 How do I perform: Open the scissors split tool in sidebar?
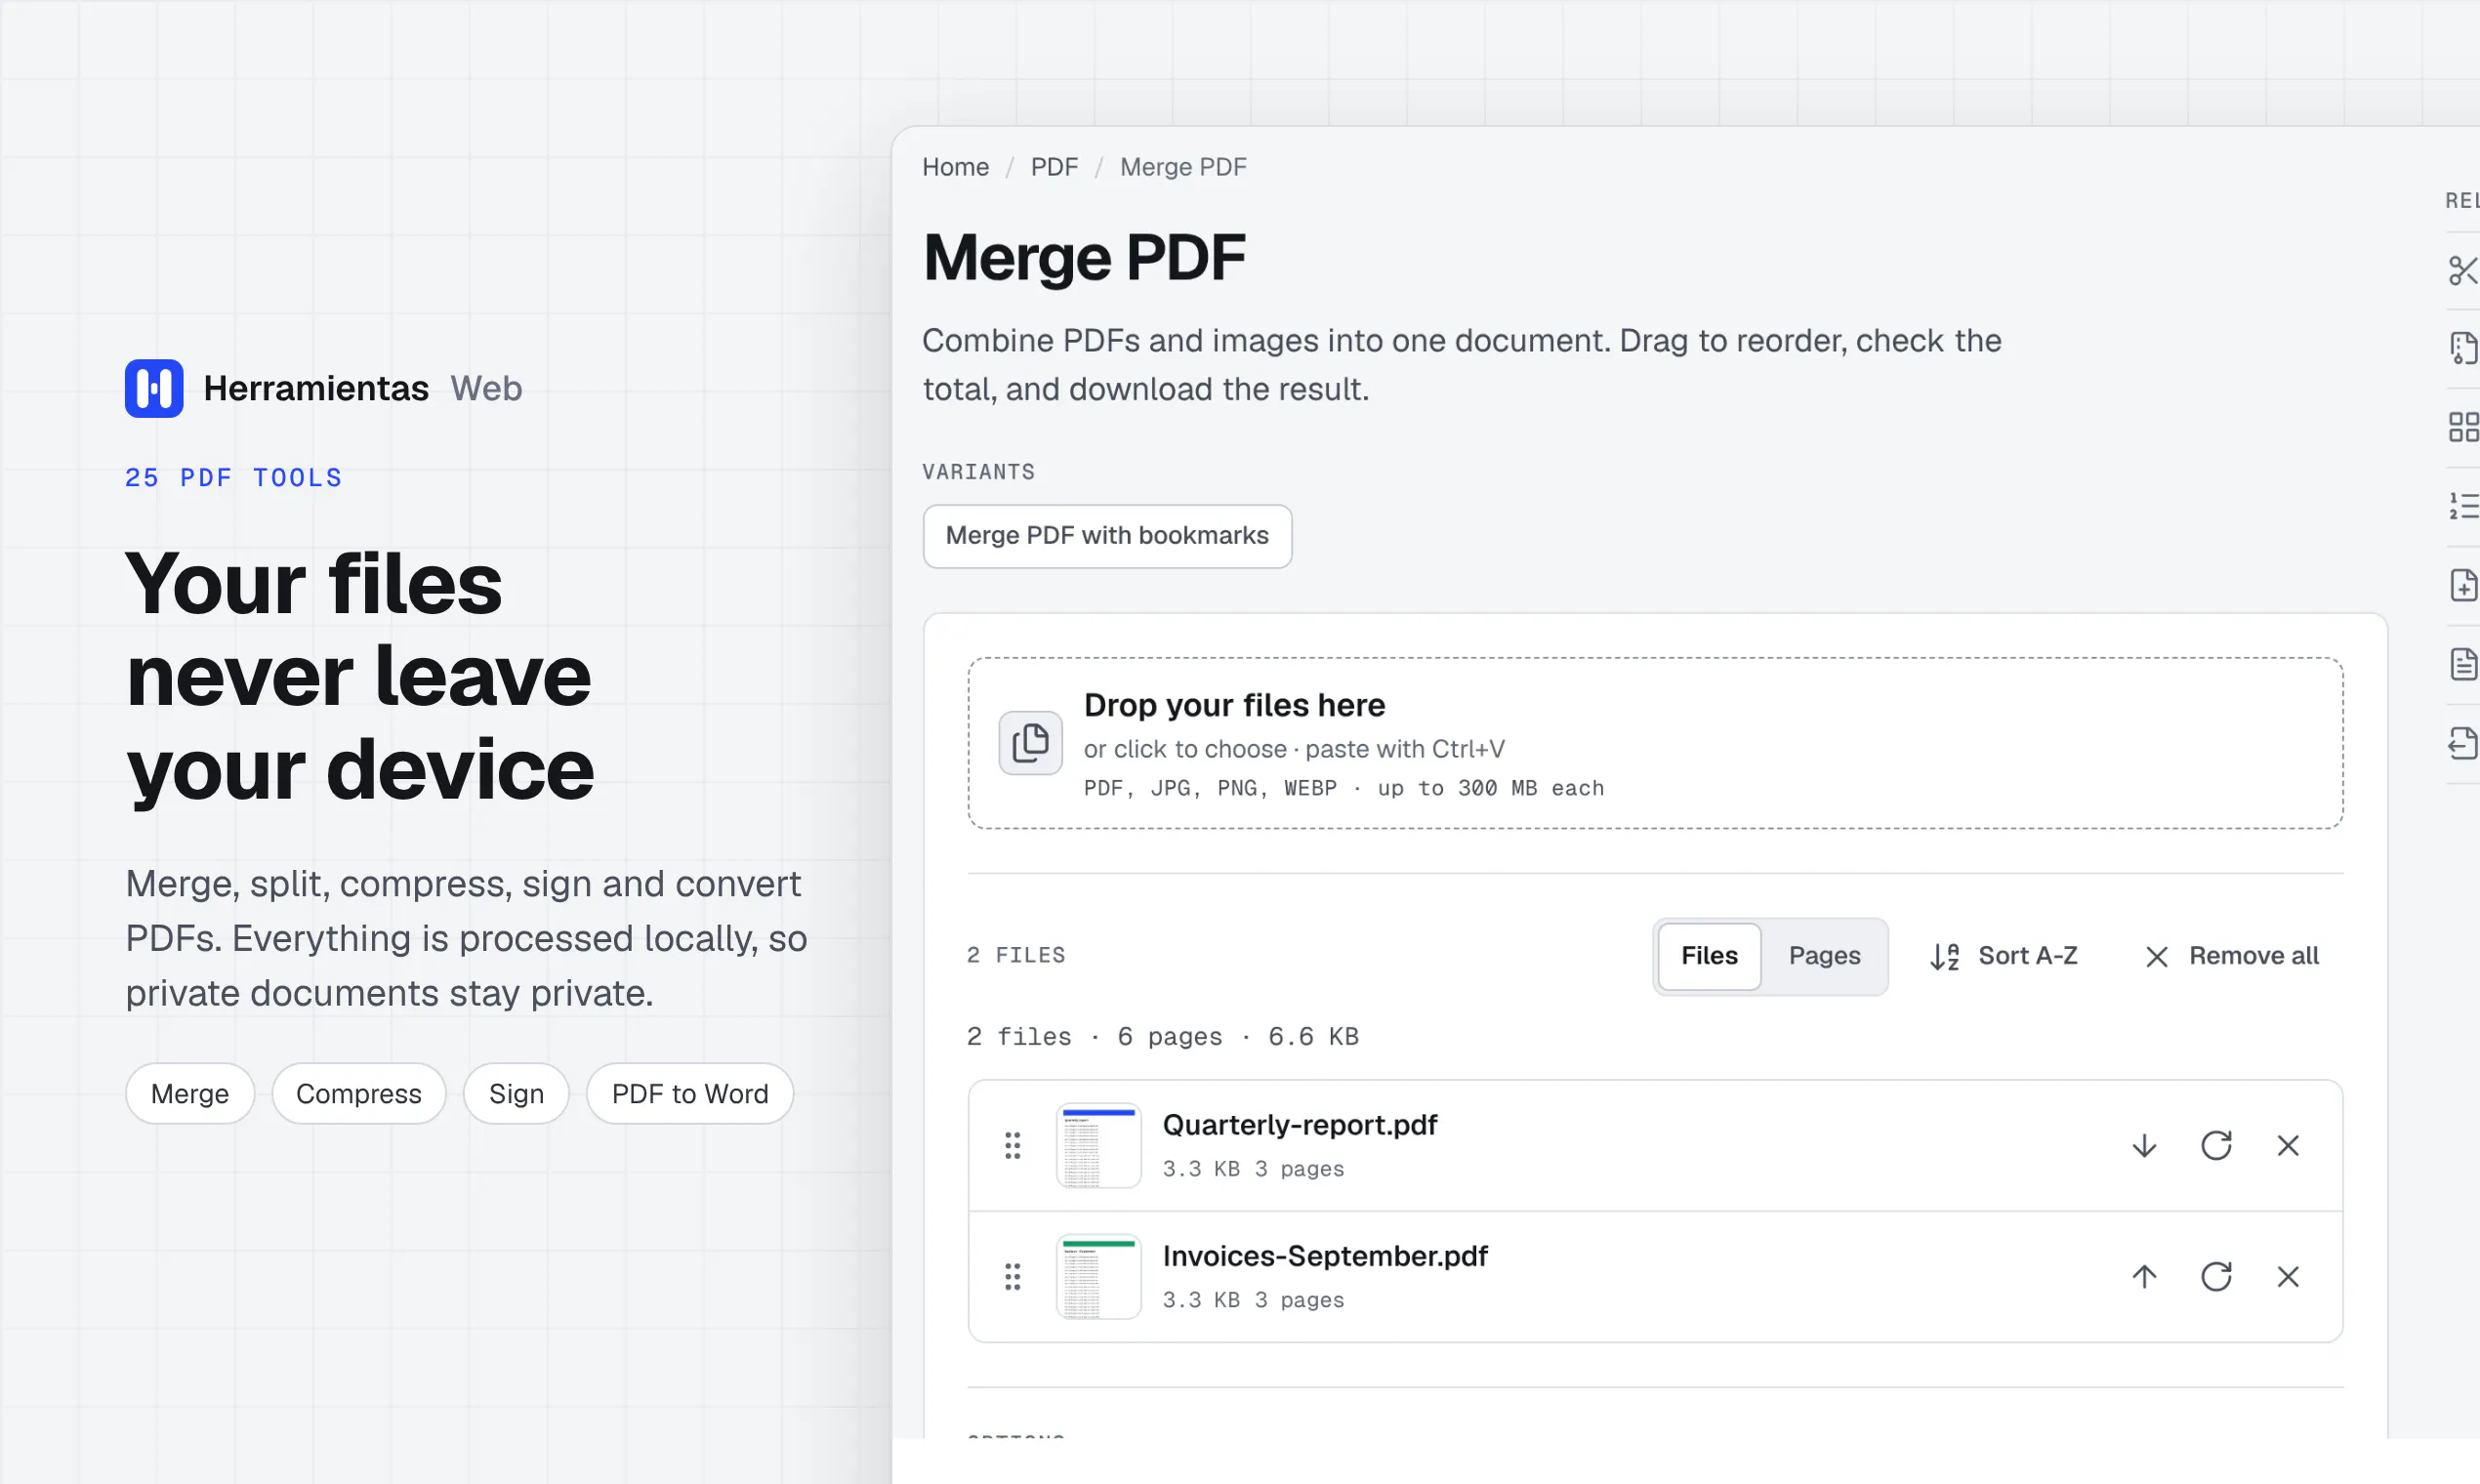(2463, 270)
